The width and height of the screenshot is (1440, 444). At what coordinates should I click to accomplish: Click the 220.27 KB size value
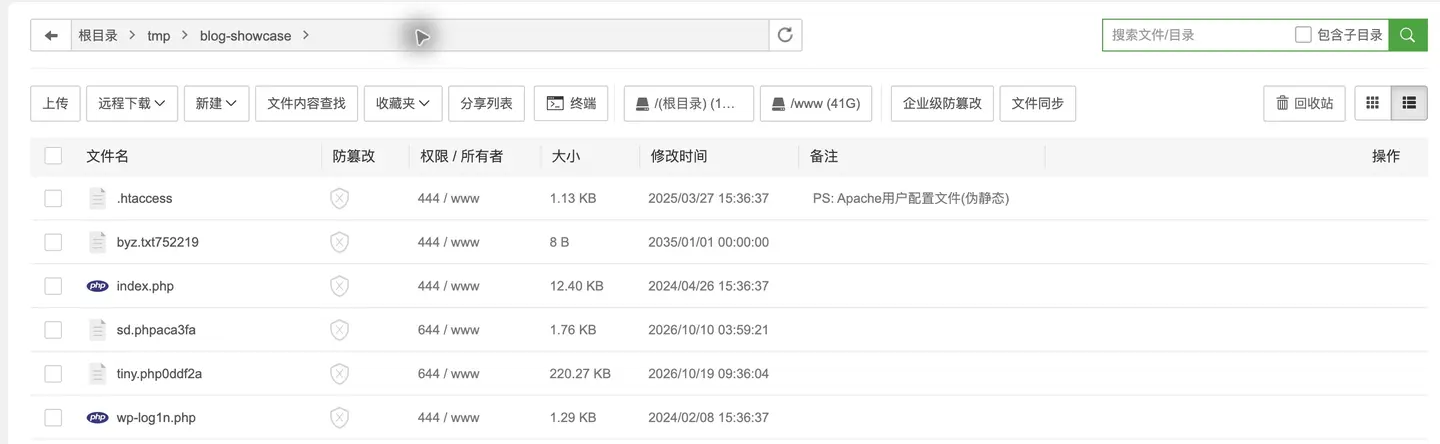pyautogui.click(x=580, y=374)
